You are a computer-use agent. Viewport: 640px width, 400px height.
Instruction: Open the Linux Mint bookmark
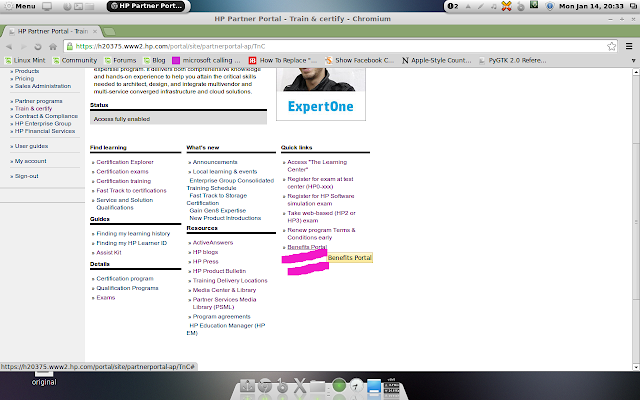point(25,60)
